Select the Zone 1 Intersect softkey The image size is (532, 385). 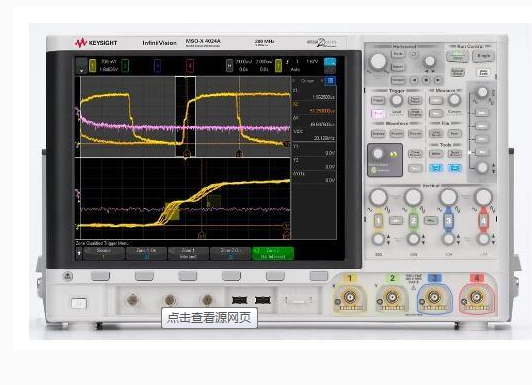click(x=188, y=254)
